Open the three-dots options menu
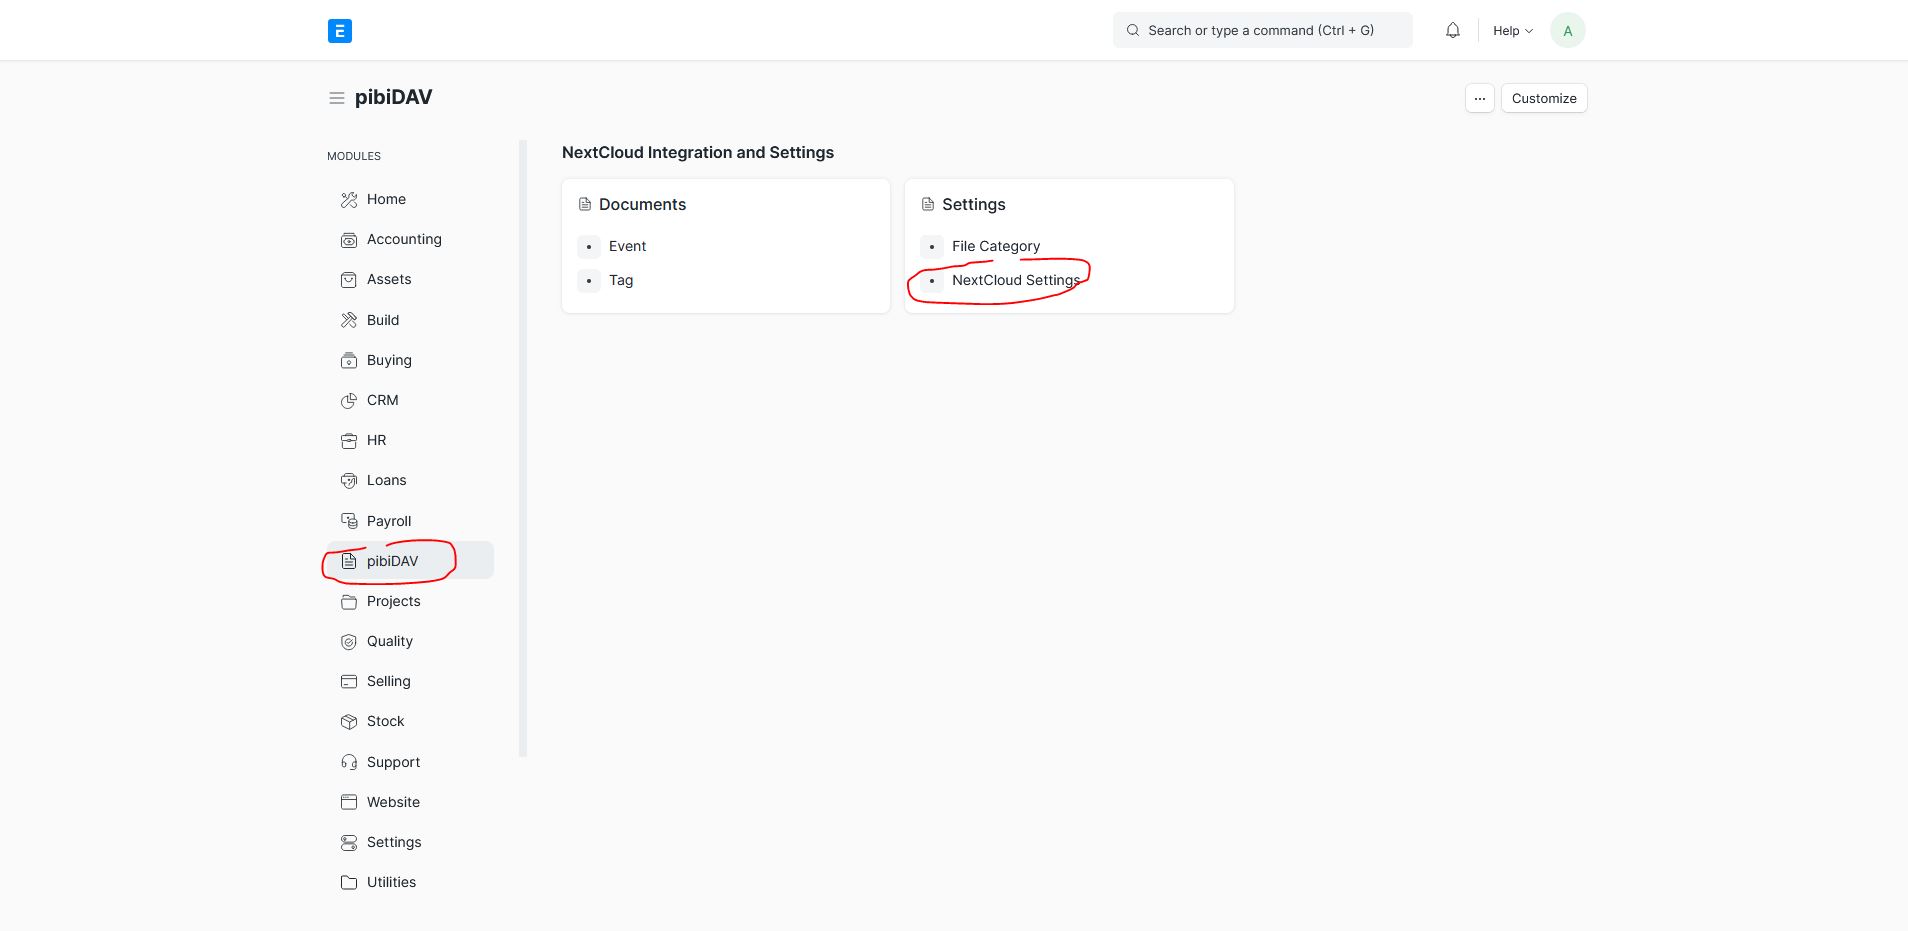The width and height of the screenshot is (1908, 931). pos(1480,98)
